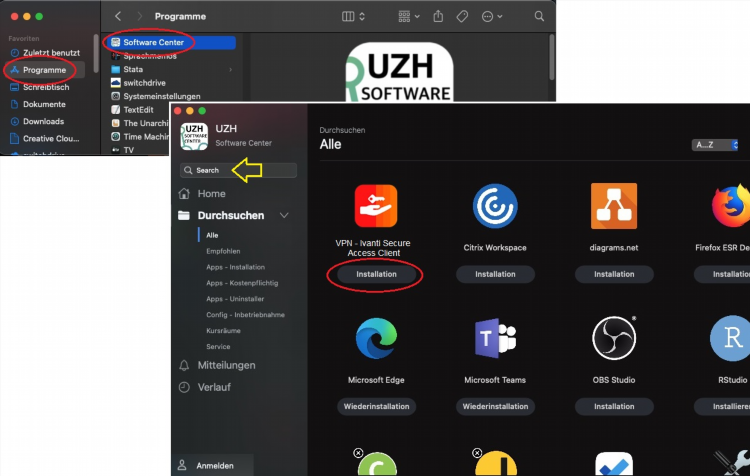Click Anmelden at the sidebar bottom
The height and width of the screenshot is (476, 750).
coord(215,465)
